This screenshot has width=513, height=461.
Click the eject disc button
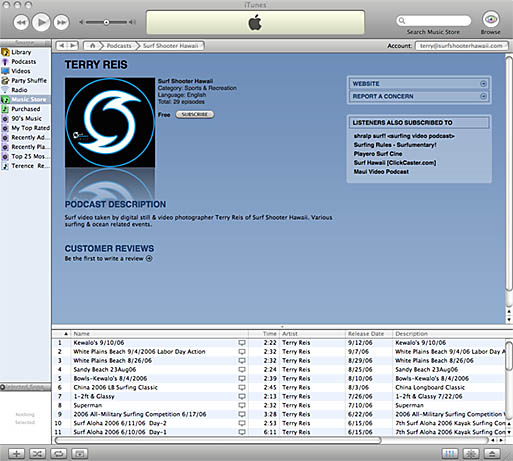click(x=492, y=453)
